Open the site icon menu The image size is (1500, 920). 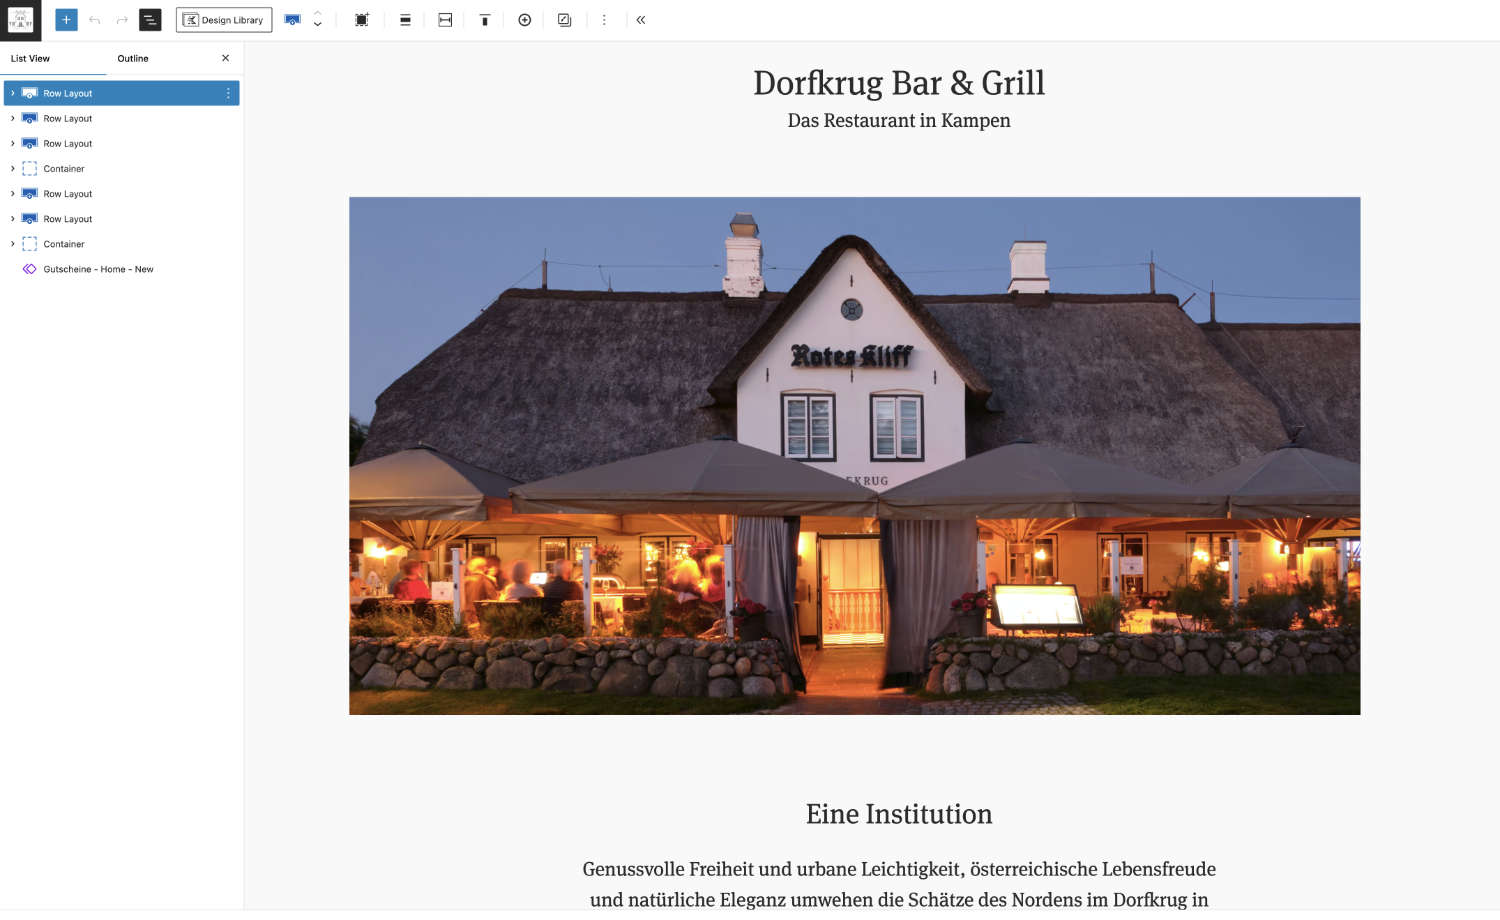tap(20, 20)
